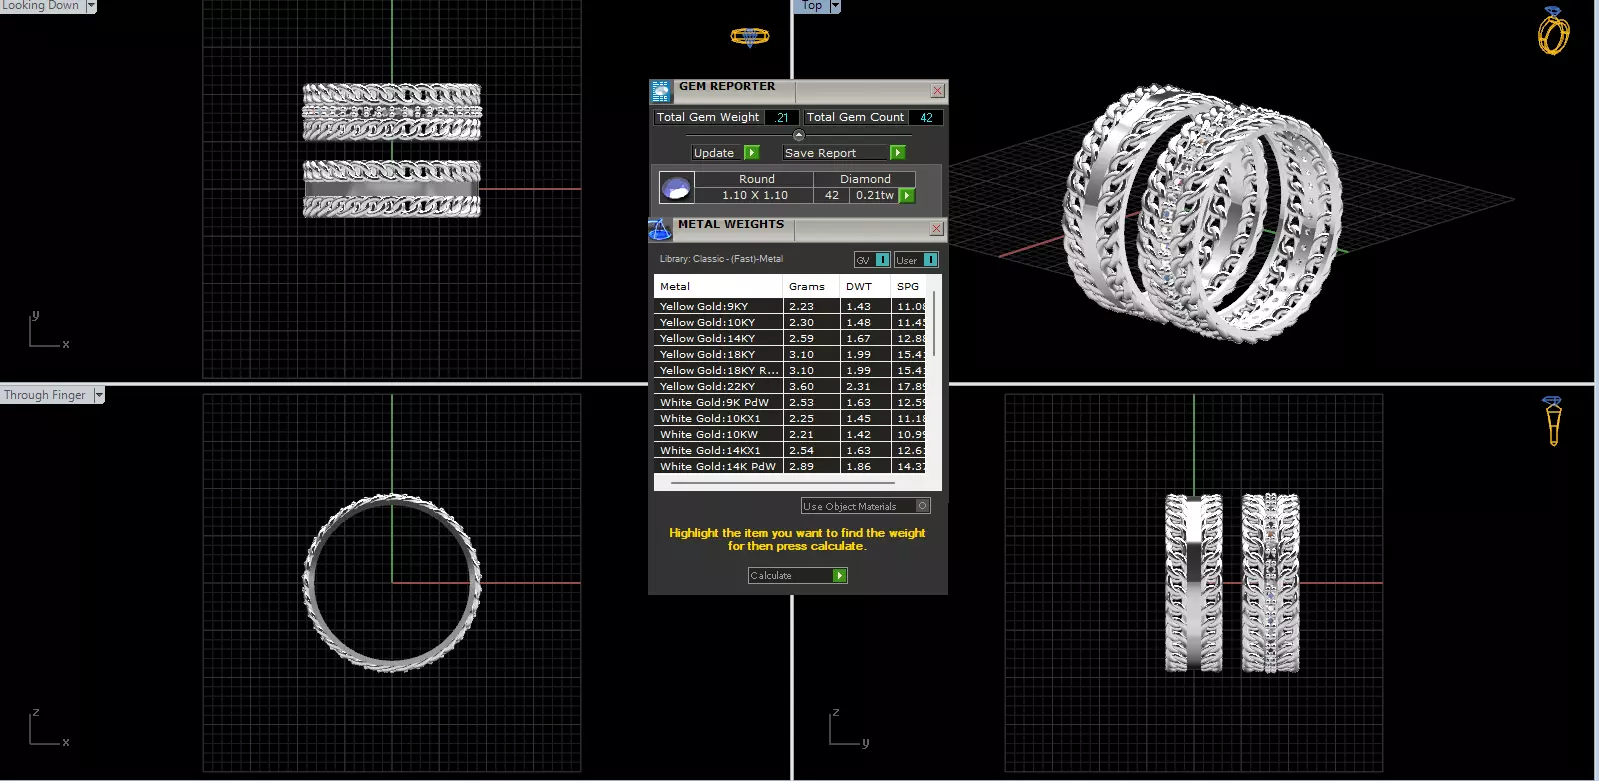Open the Top viewport dropdown arrow
The image size is (1599, 781).
(835, 6)
